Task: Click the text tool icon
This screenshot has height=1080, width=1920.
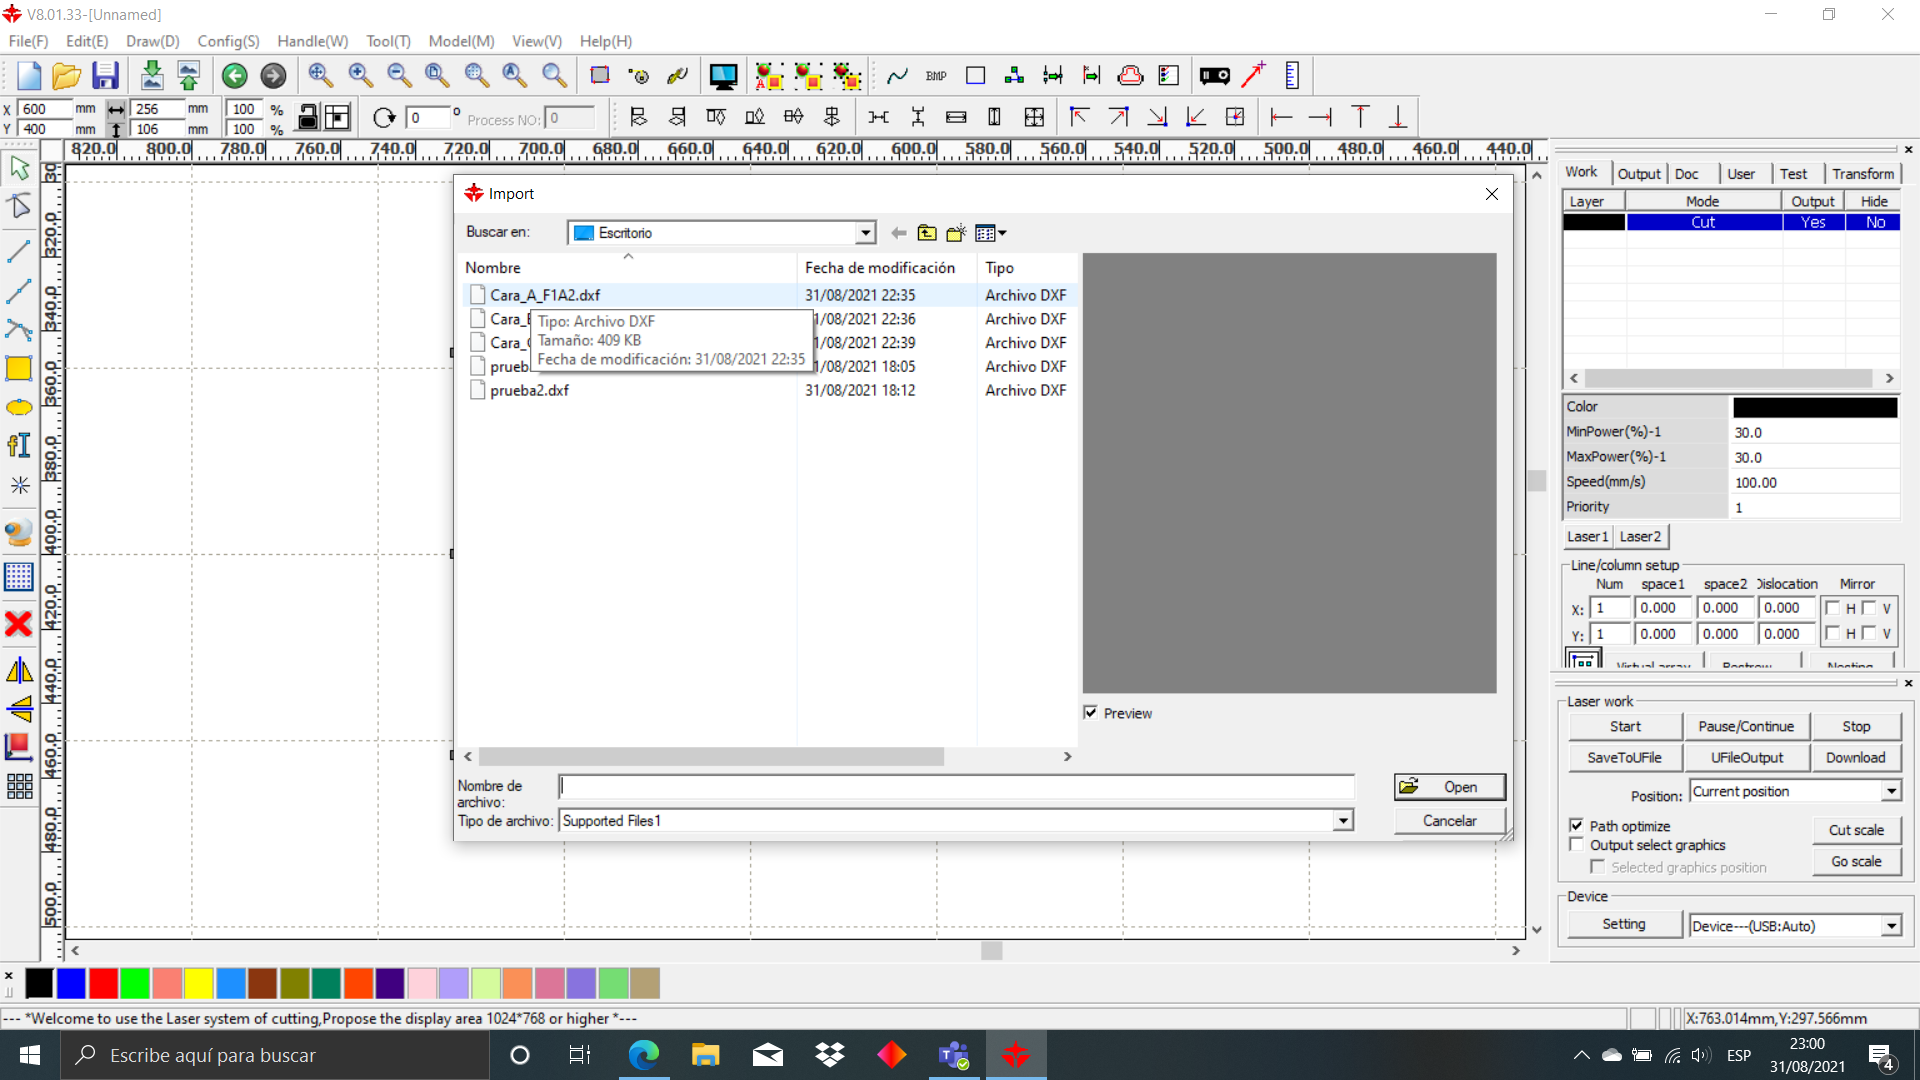Action: point(18,446)
